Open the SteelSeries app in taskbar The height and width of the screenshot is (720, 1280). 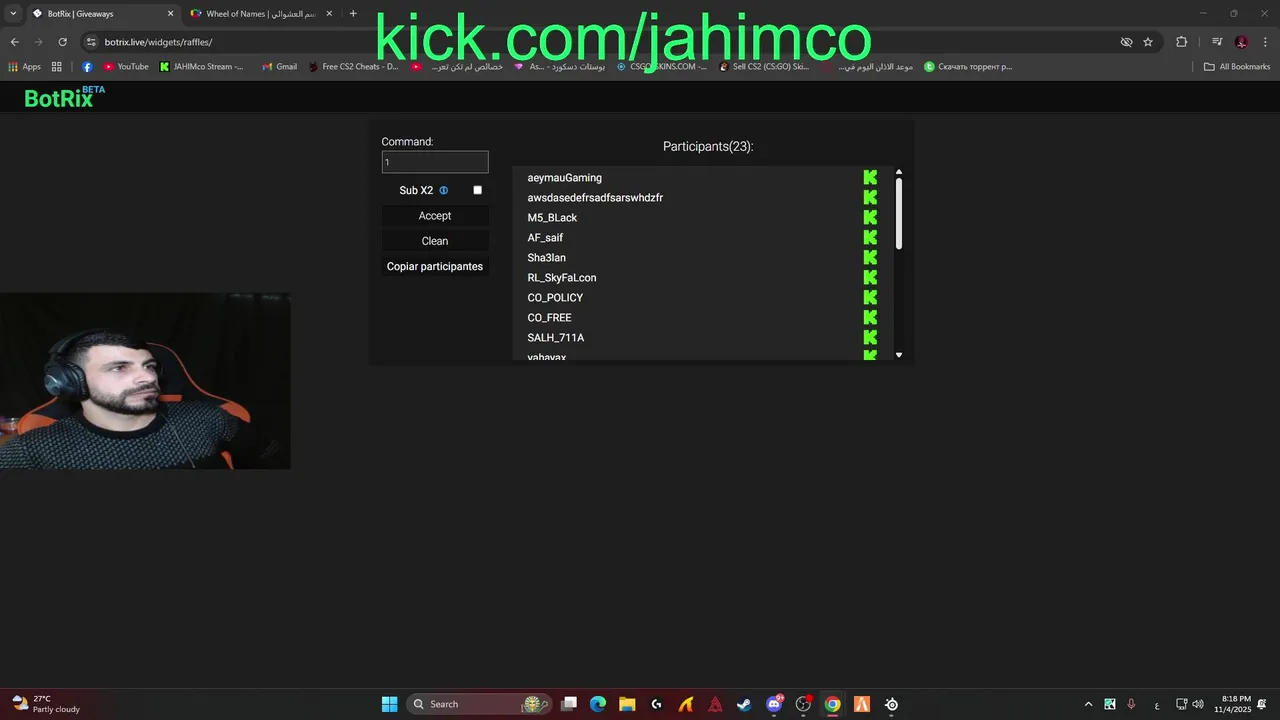pos(891,704)
